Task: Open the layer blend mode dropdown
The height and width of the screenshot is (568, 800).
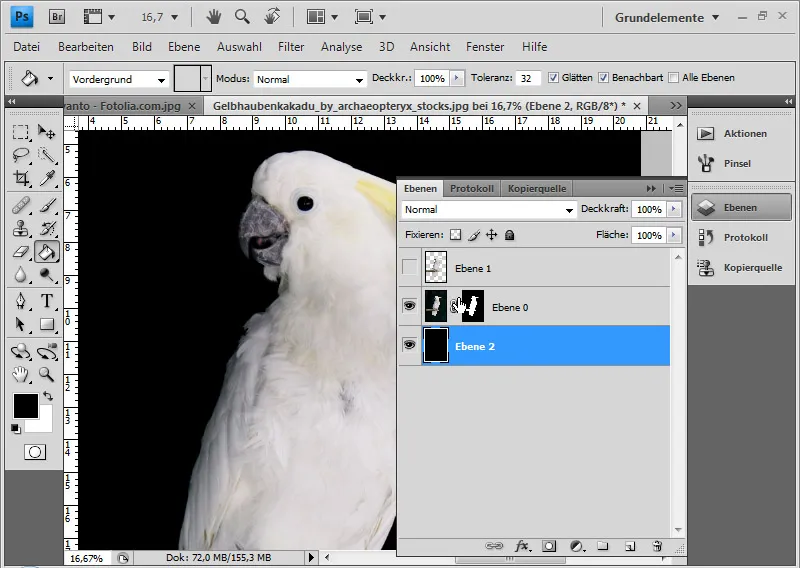Action: [x=488, y=210]
